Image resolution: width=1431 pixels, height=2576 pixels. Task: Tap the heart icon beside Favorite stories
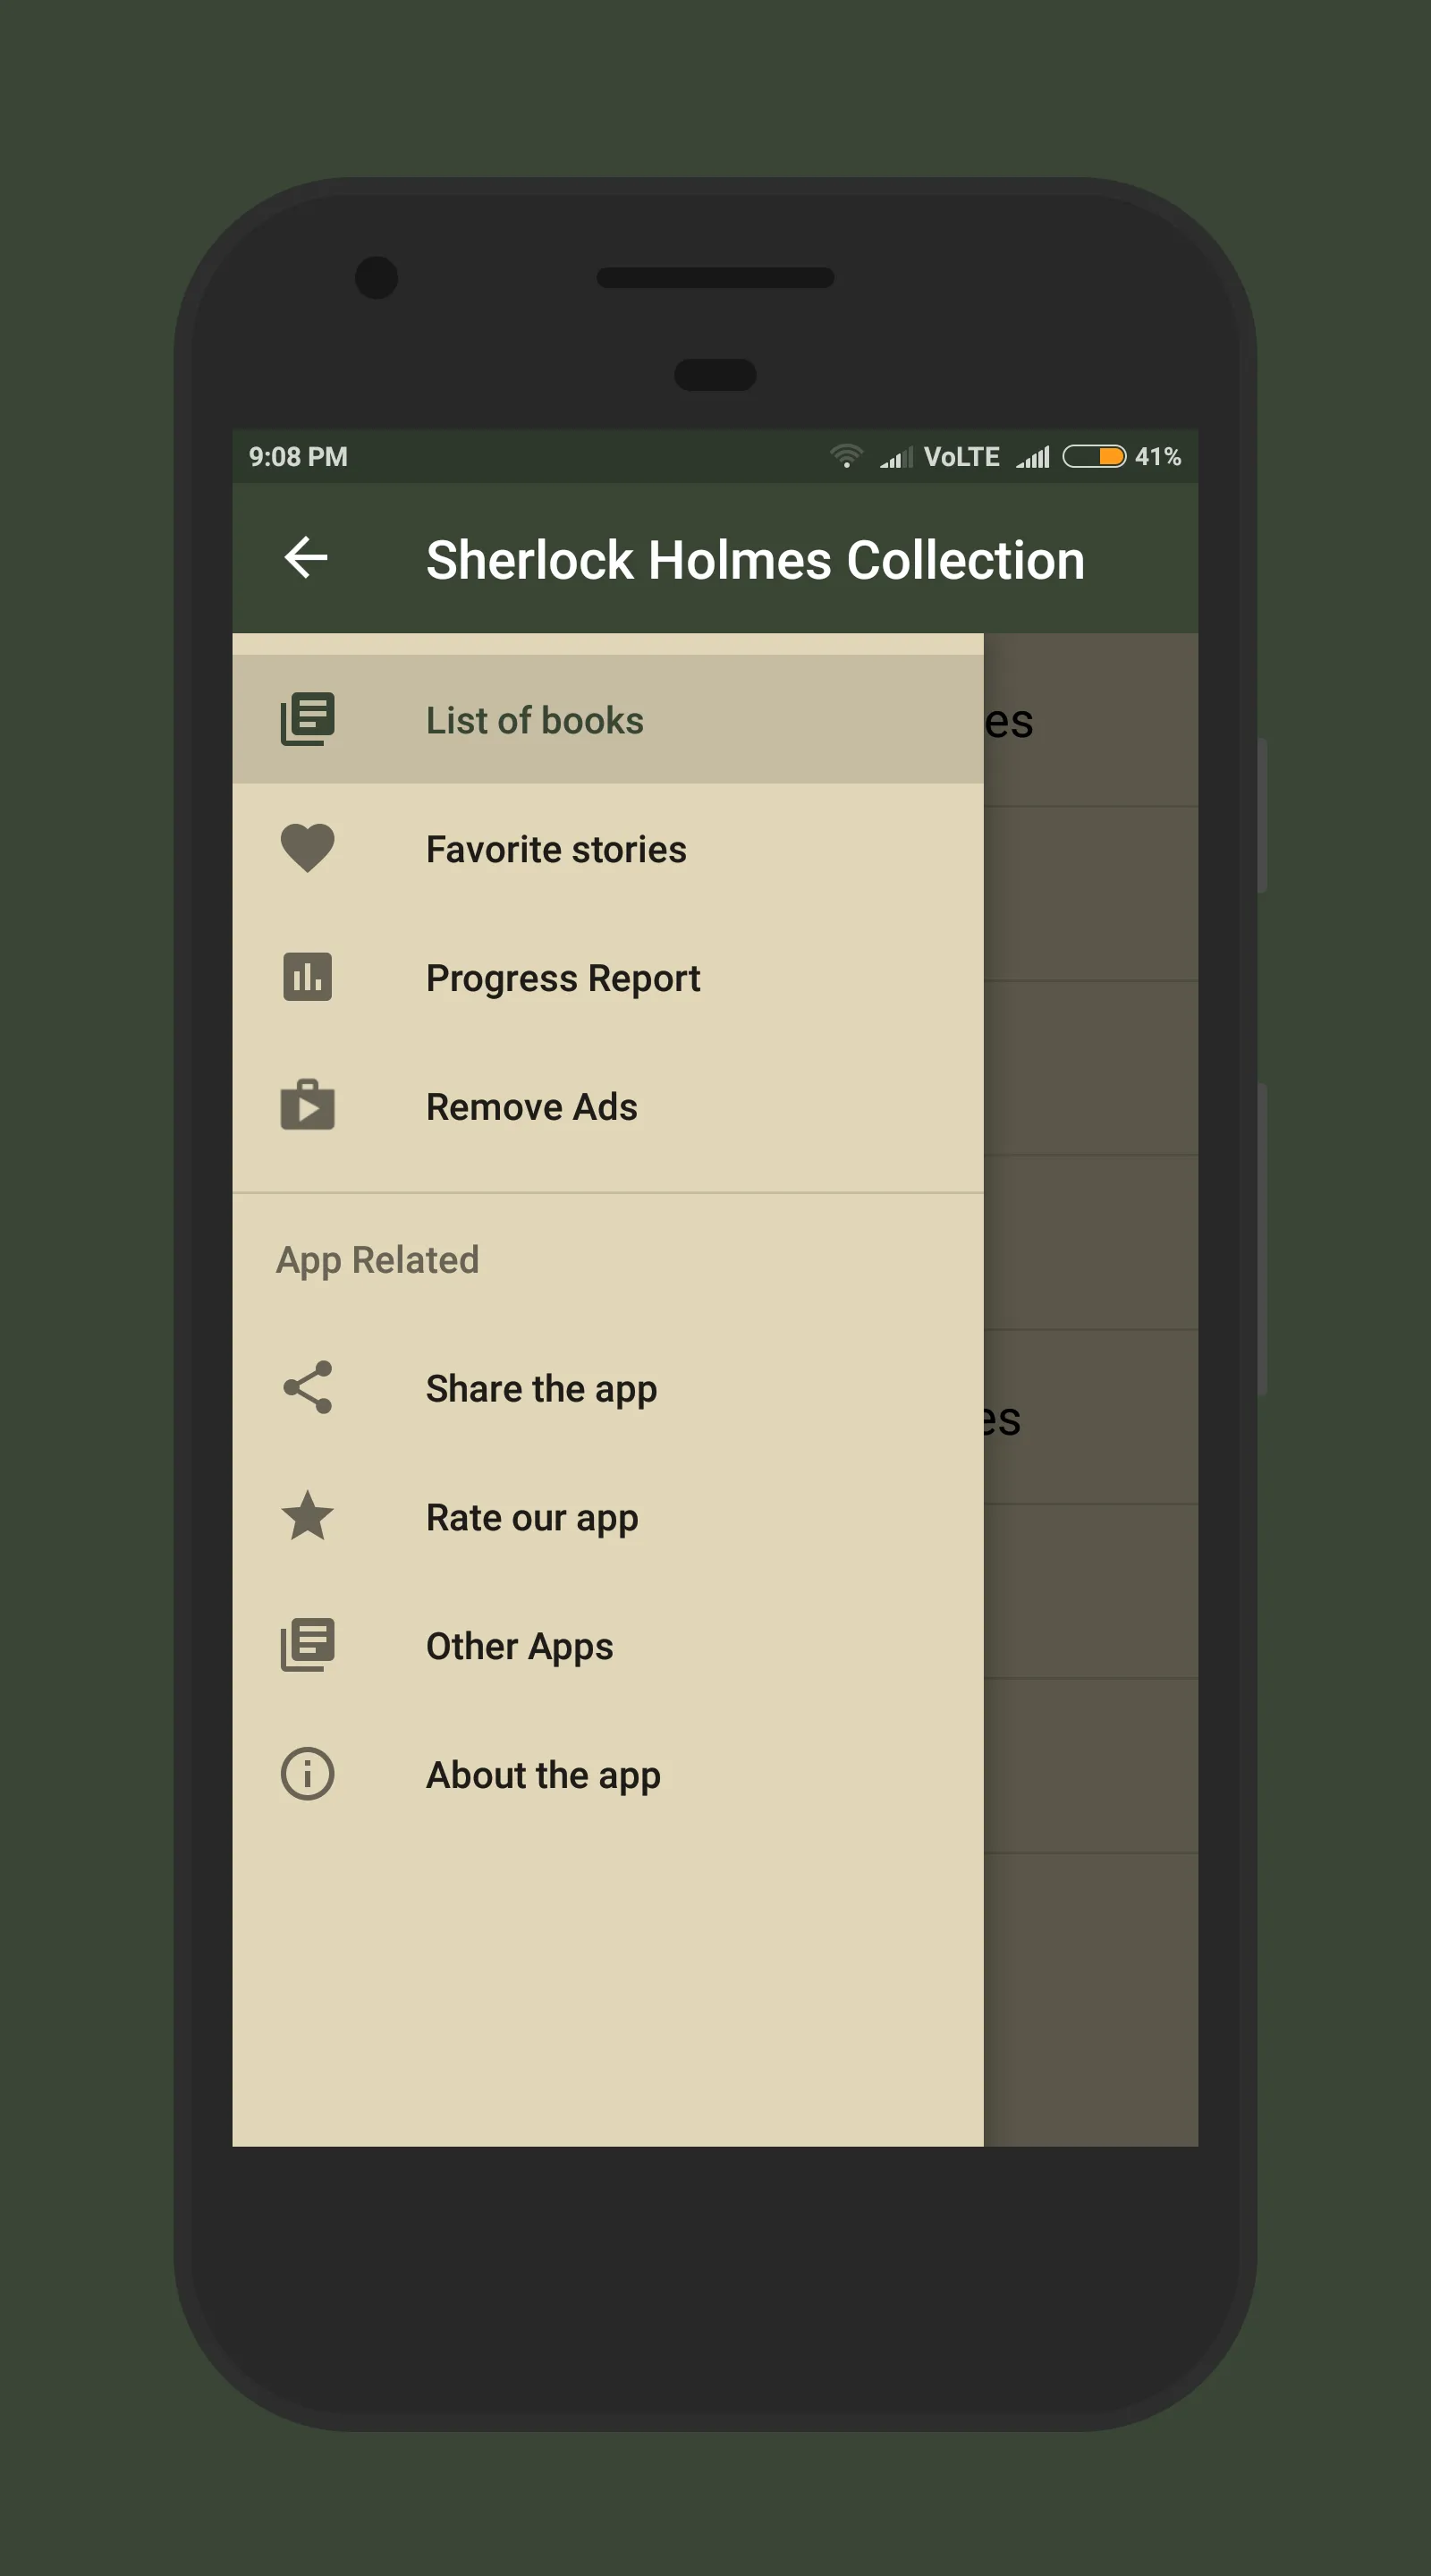307,848
